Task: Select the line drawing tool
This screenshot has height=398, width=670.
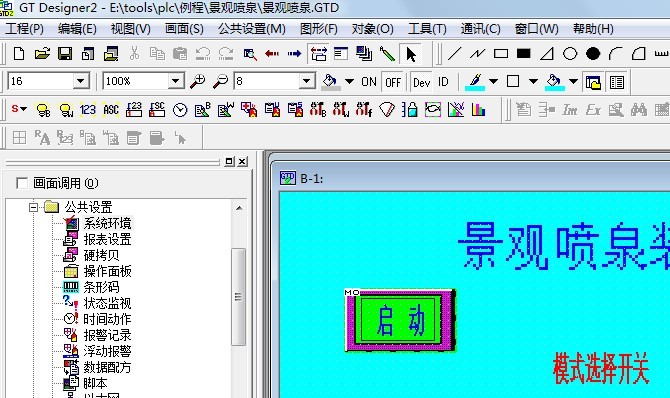Action: tap(454, 54)
